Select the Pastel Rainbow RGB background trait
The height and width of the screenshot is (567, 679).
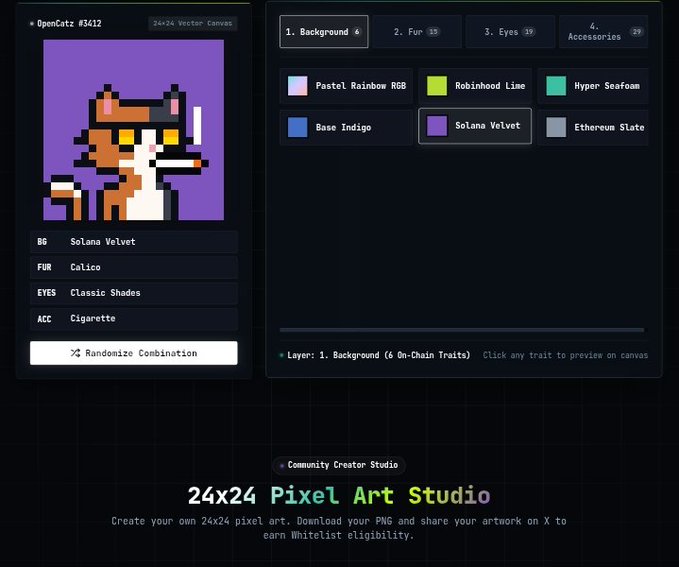346,86
